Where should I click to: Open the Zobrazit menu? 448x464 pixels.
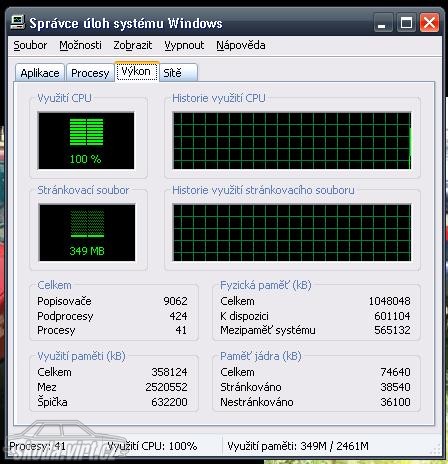133,45
